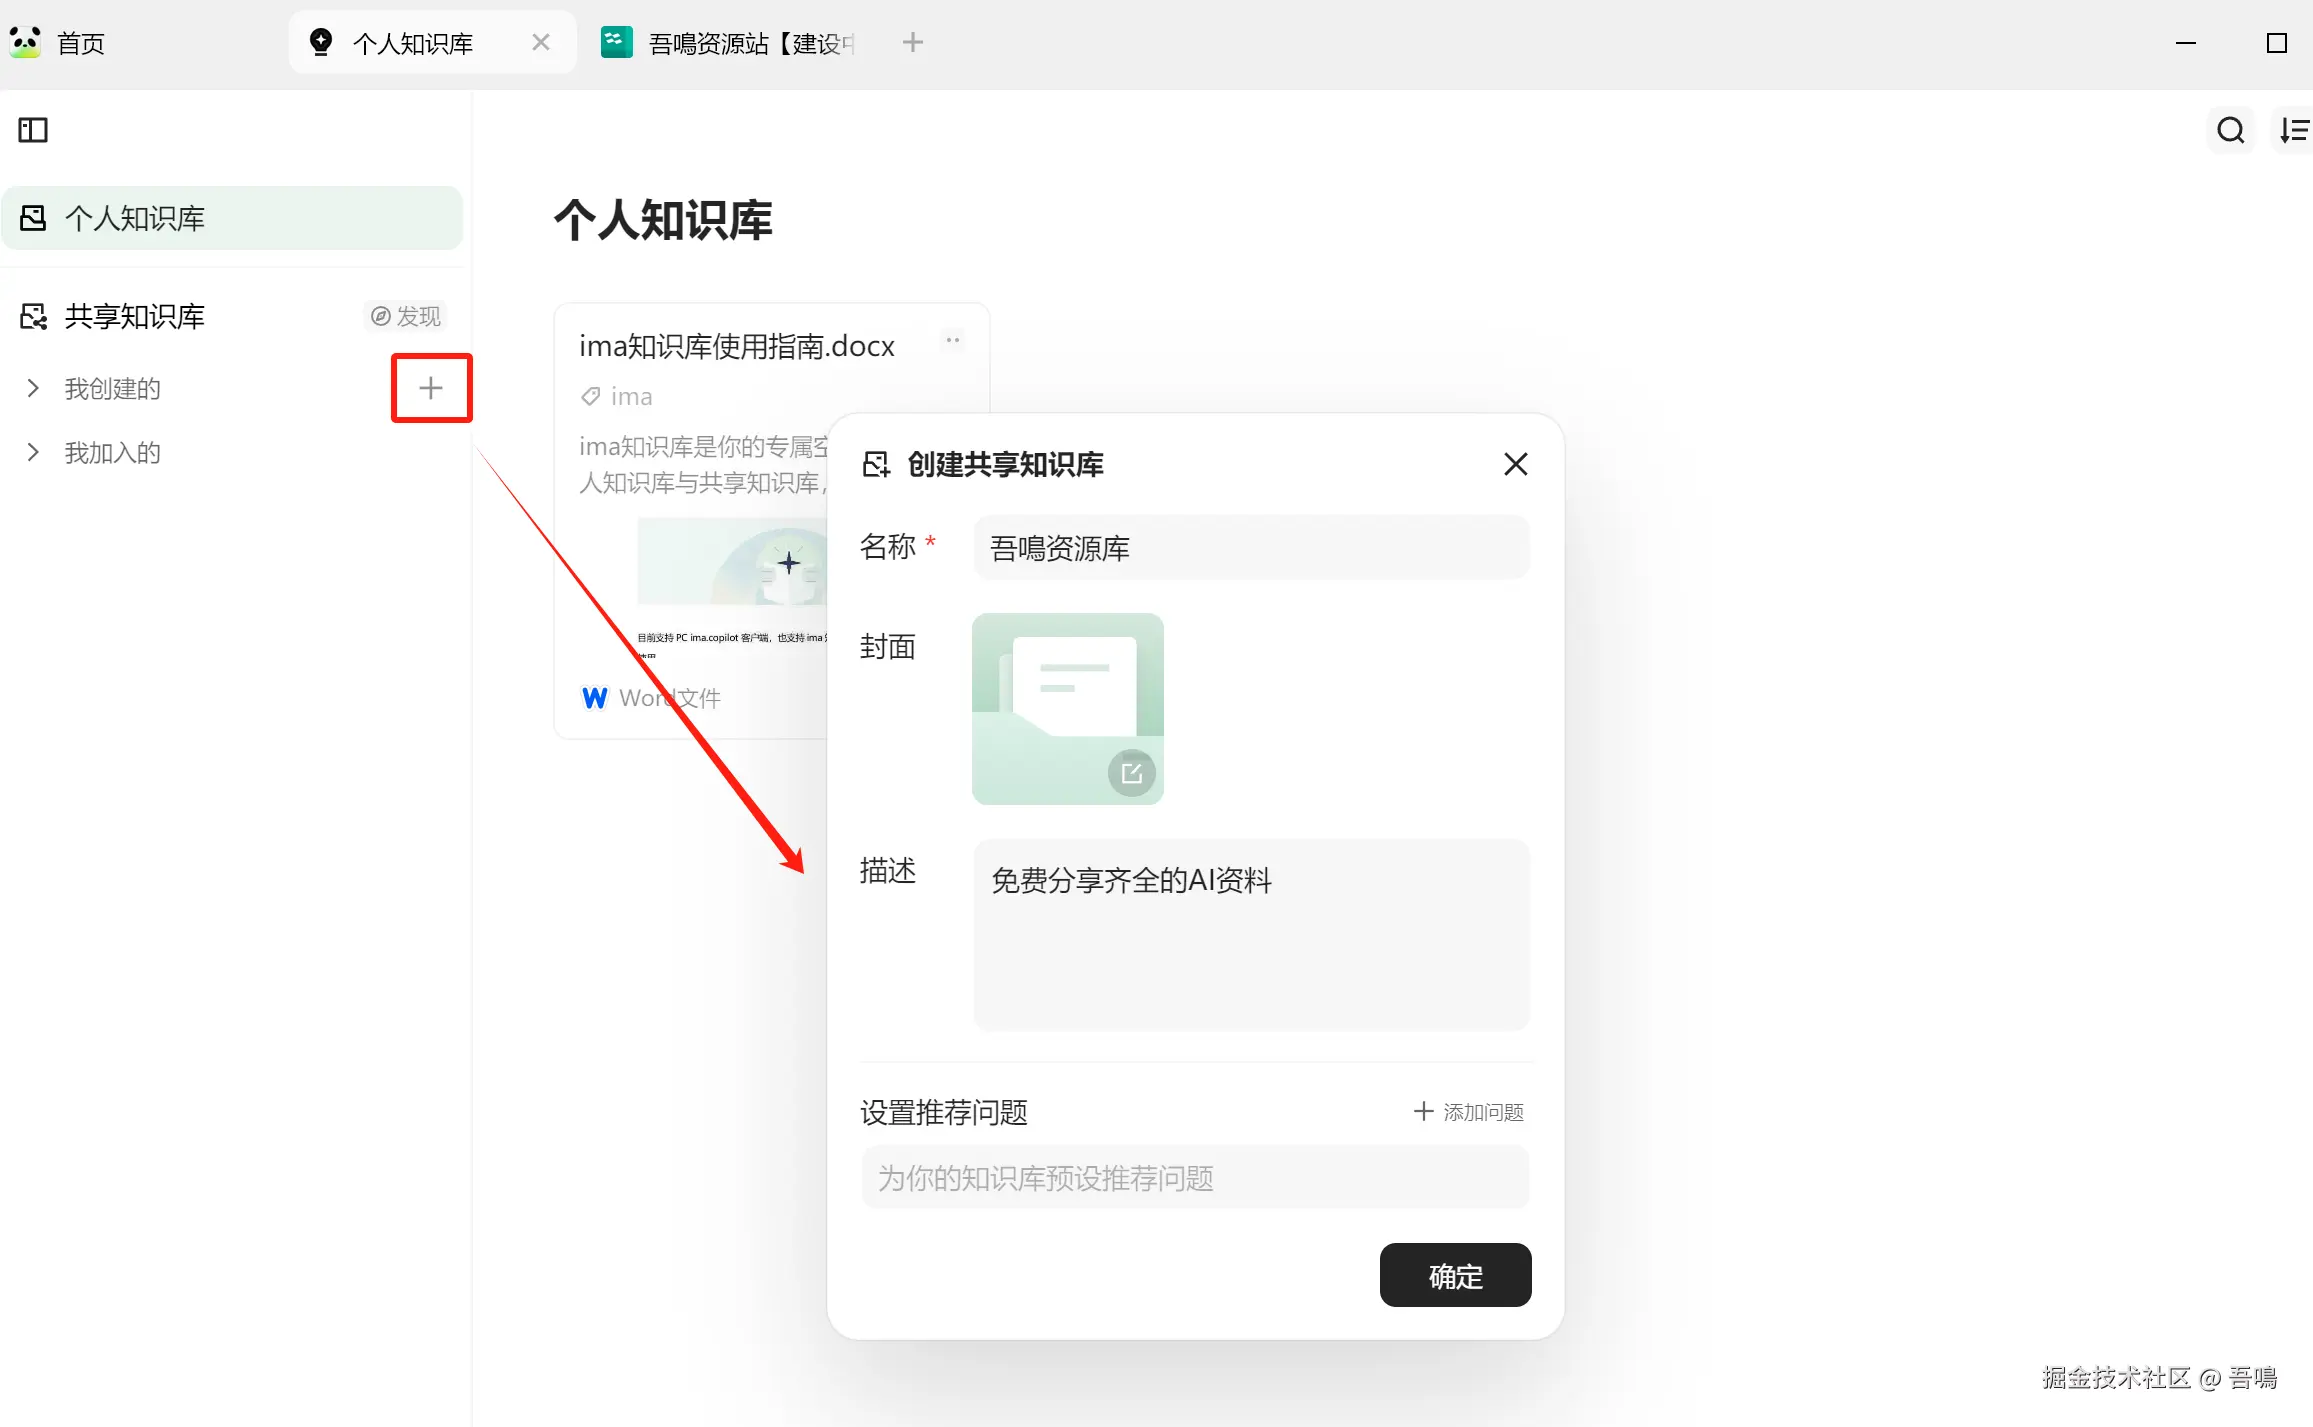Click the 描述 description text area

1251,935
